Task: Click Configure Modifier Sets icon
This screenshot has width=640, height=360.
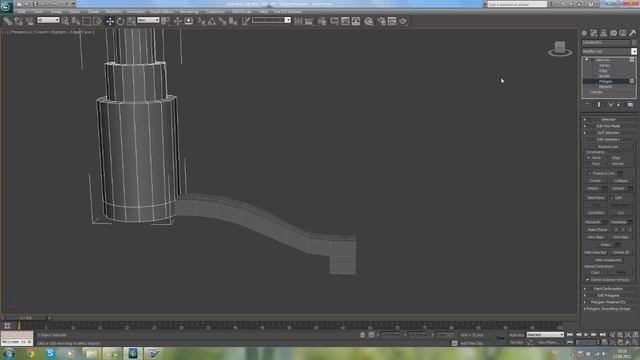Action: (630, 104)
